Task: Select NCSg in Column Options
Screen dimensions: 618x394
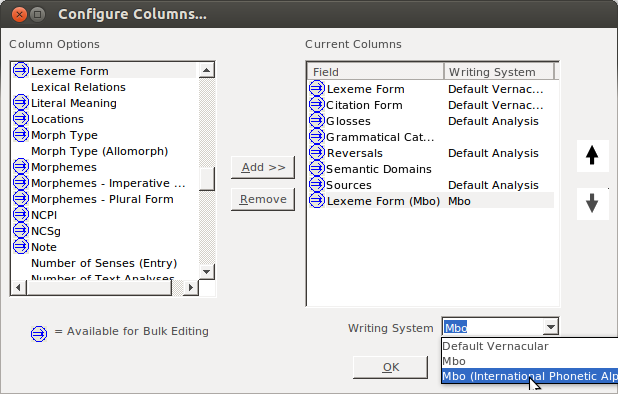Action: click(46, 231)
